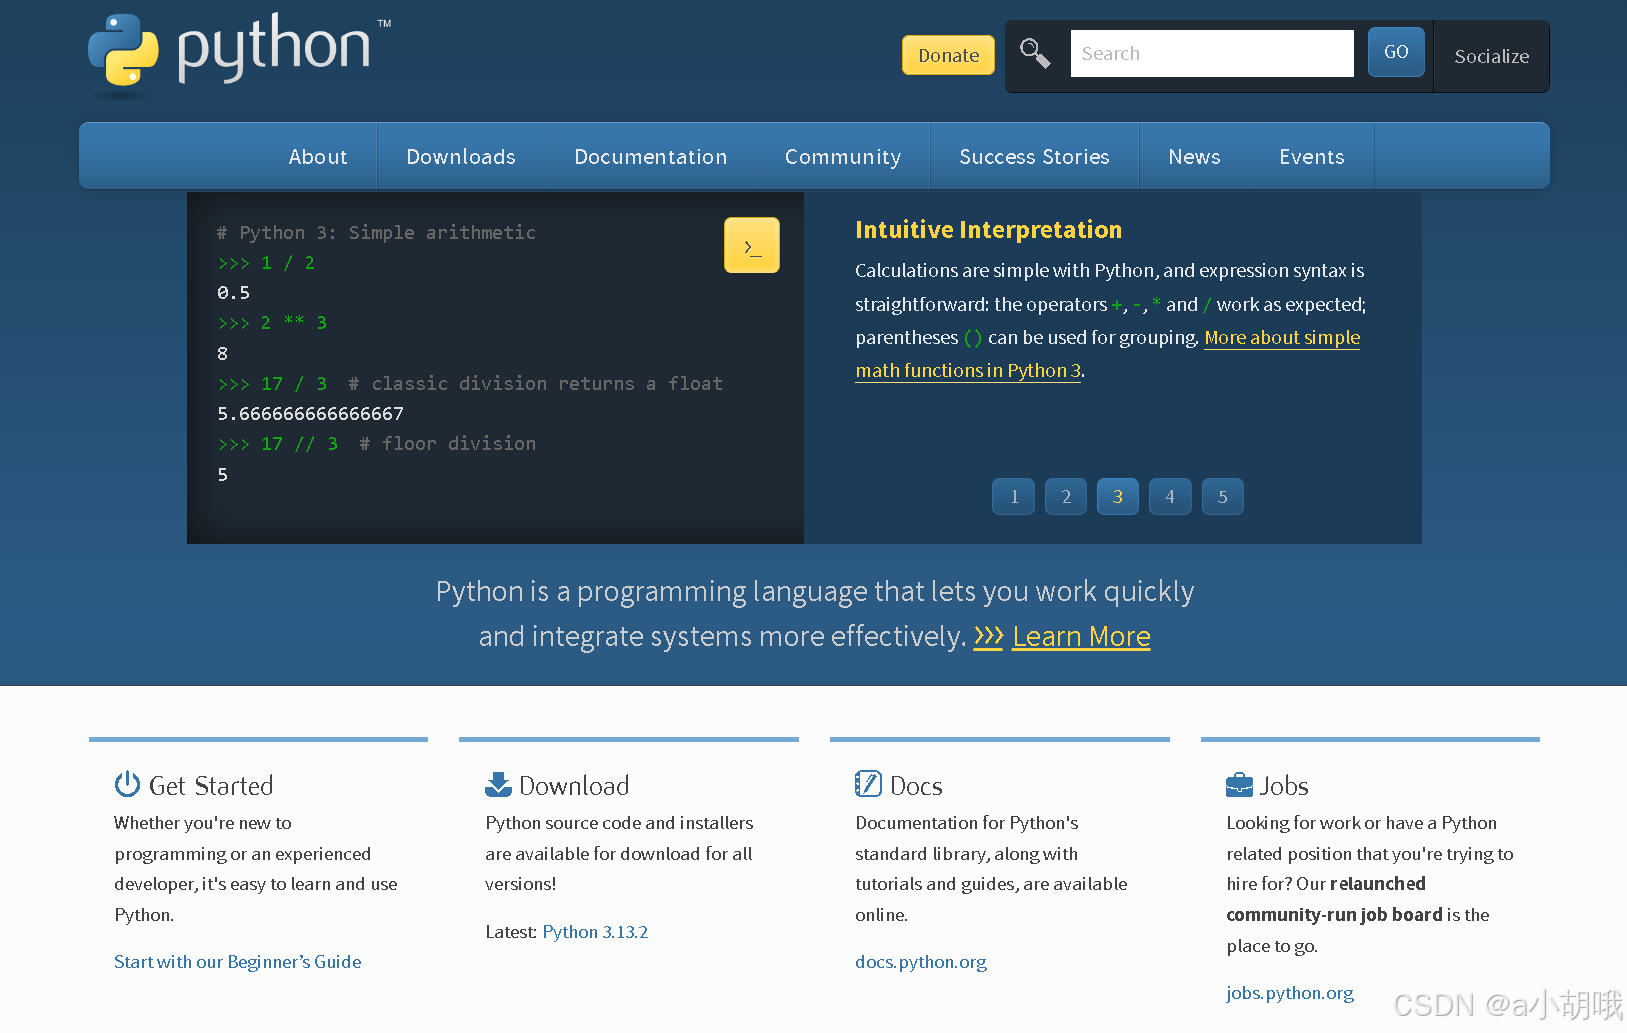Click the GO search button
Viewport: 1627px width, 1033px height.
tap(1396, 52)
